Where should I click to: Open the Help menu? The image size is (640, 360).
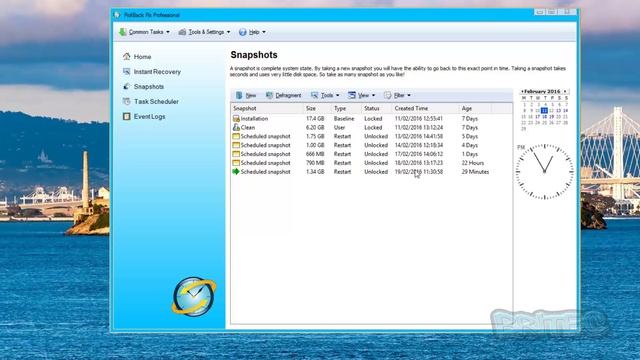[x=252, y=32]
